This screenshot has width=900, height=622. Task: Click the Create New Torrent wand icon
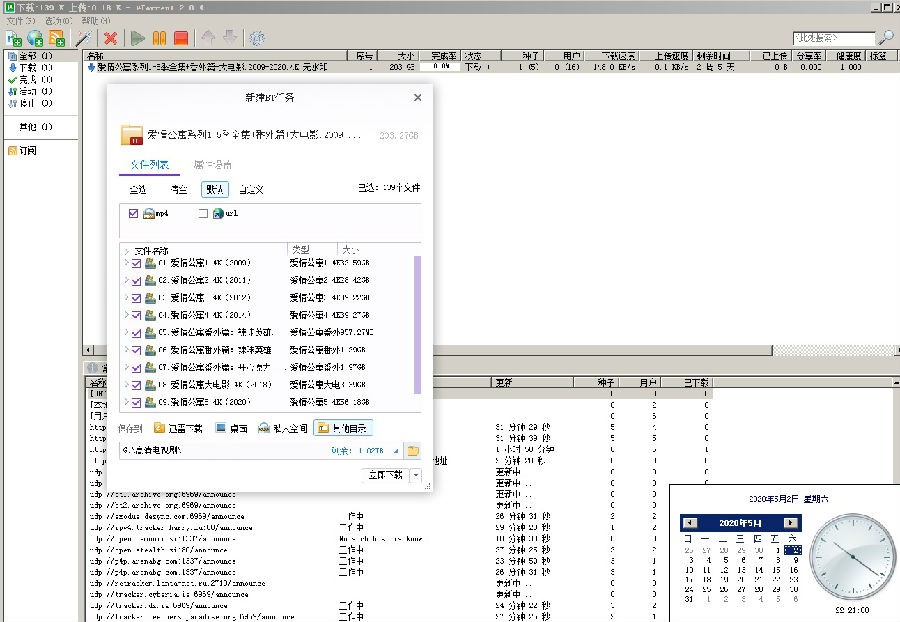point(84,38)
